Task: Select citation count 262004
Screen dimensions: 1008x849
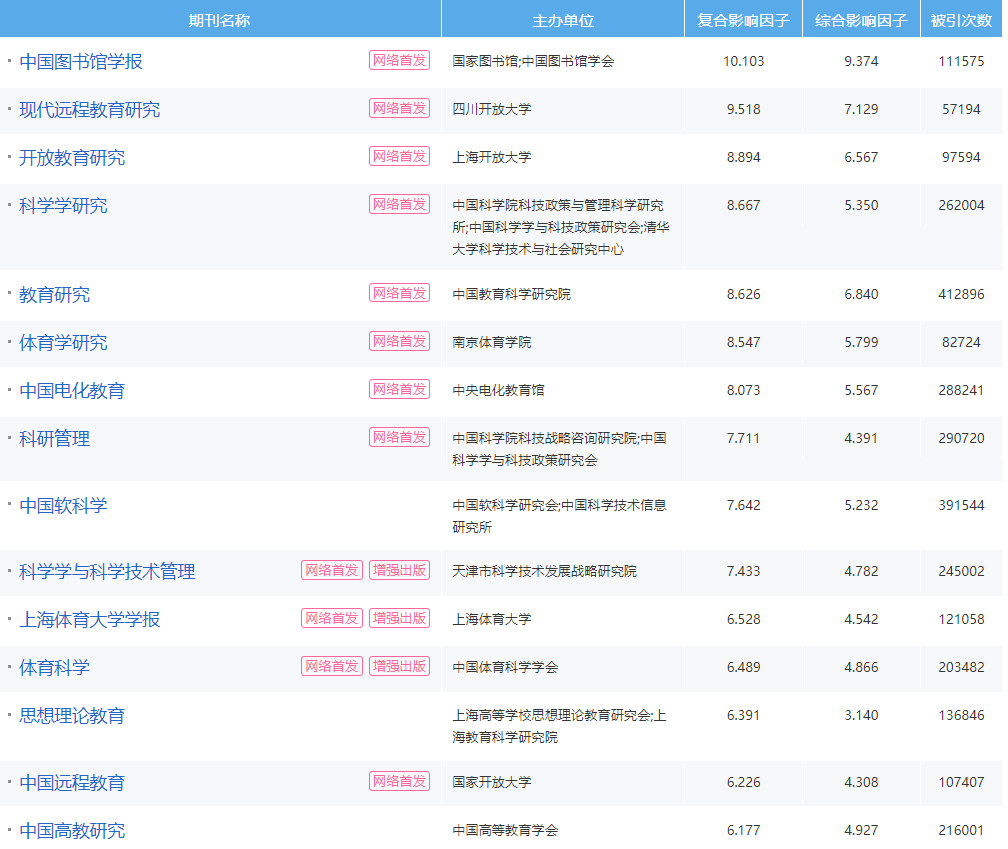Action: tap(962, 205)
